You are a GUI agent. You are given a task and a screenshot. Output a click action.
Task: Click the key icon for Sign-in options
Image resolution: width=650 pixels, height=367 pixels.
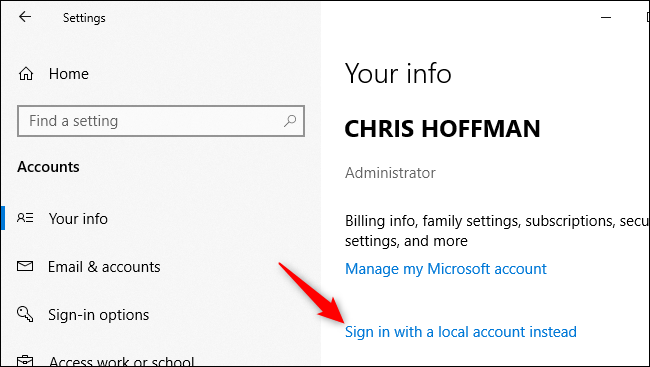25,314
